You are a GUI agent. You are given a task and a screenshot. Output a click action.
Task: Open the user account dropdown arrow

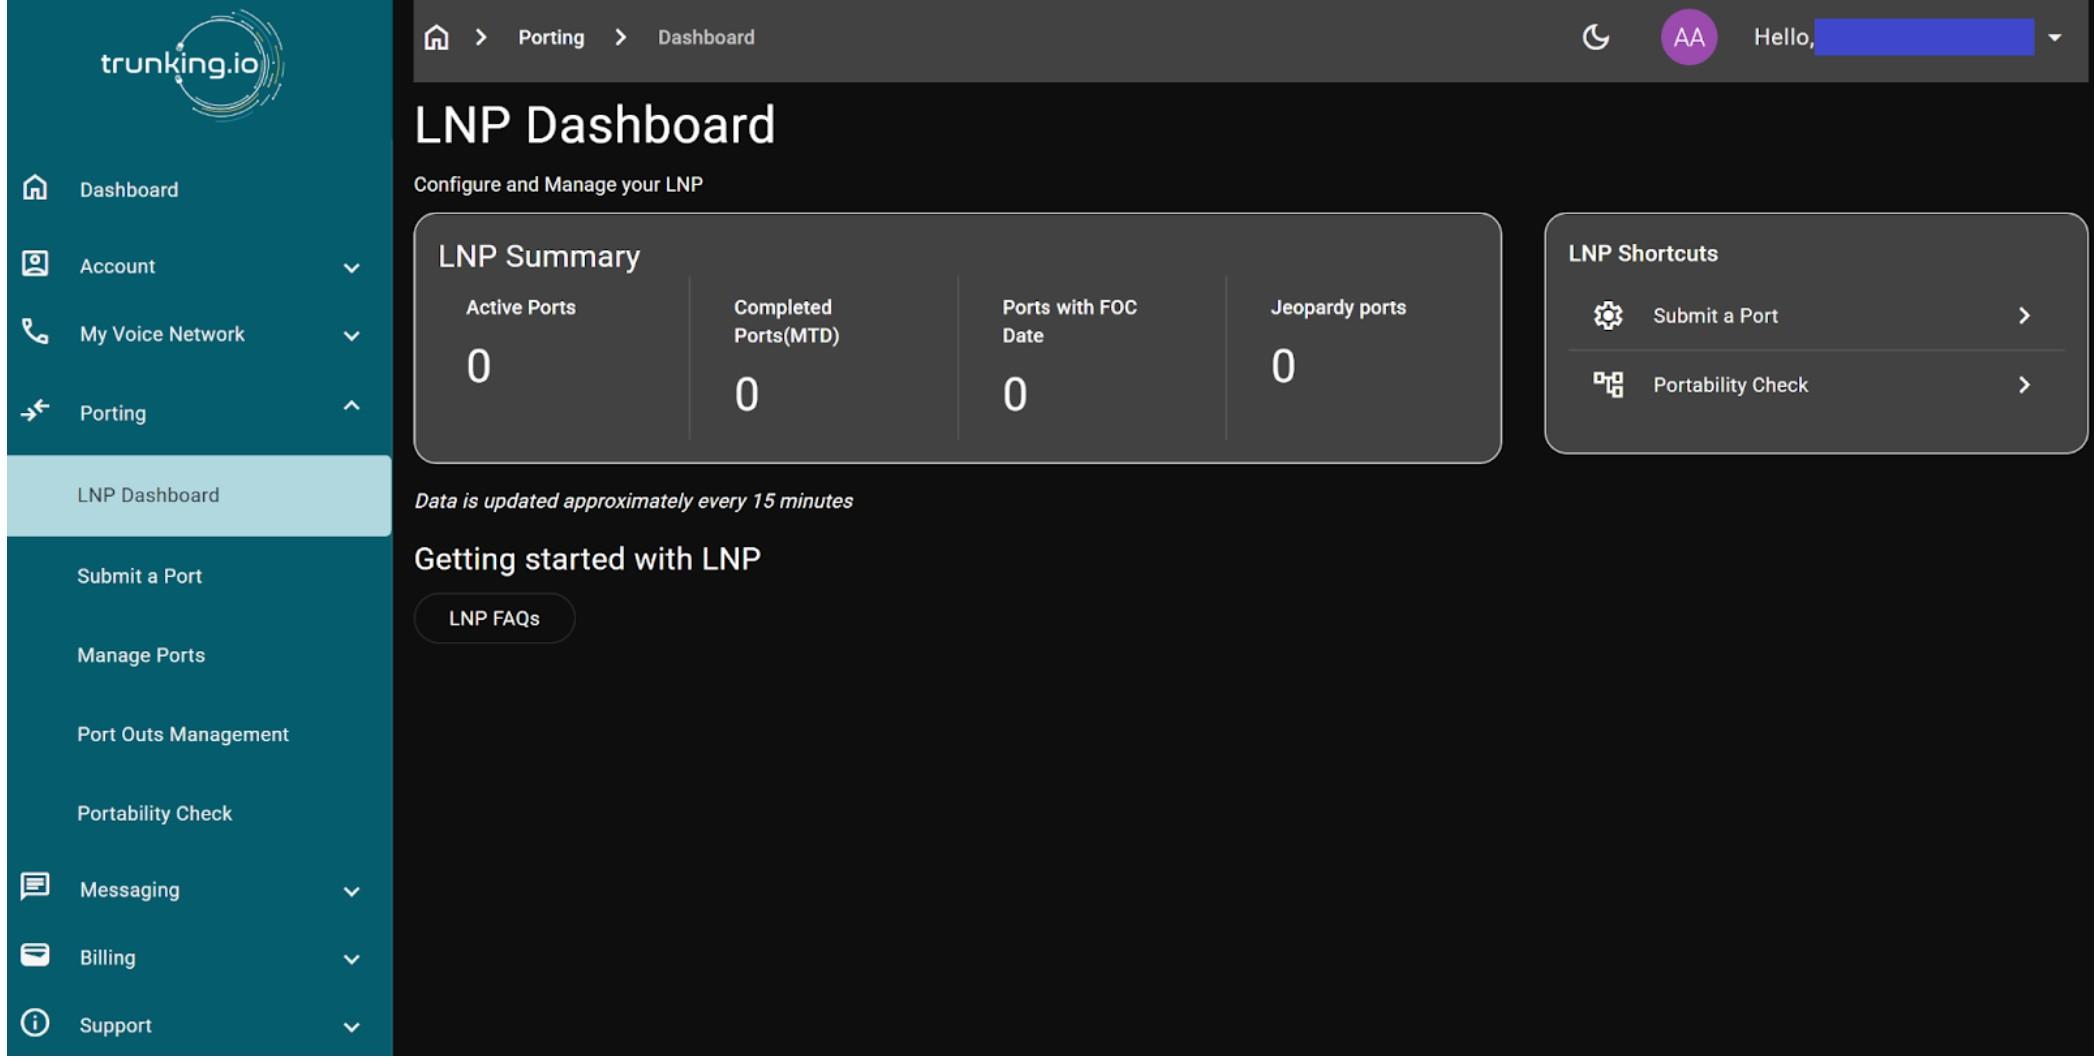click(2054, 38)
